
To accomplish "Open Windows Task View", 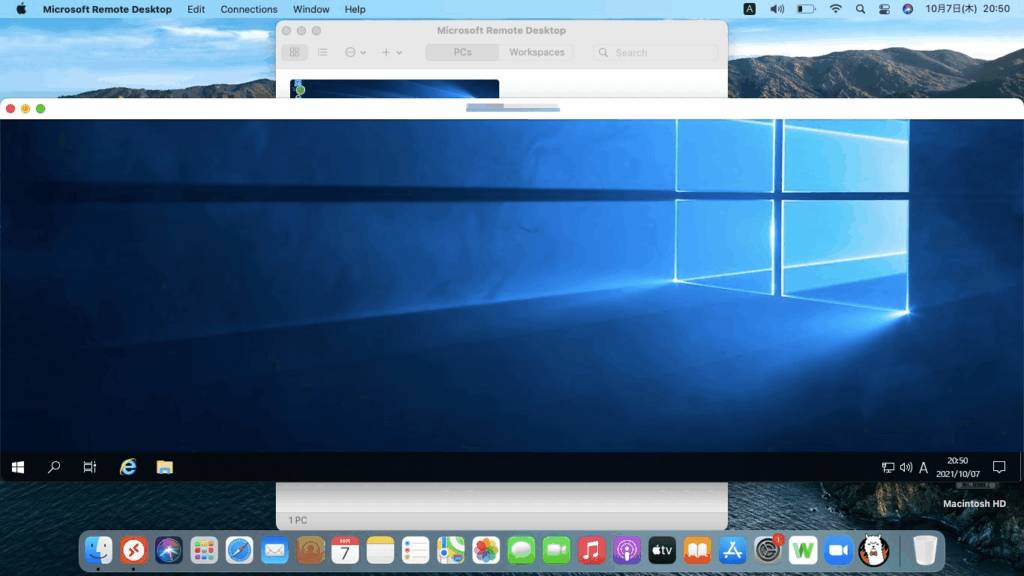I will point(89,467).
